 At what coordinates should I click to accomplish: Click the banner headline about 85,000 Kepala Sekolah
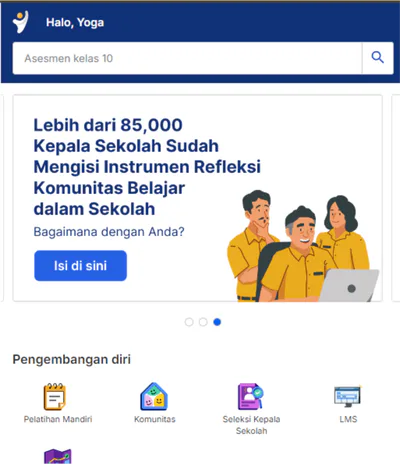coord(147,167)
